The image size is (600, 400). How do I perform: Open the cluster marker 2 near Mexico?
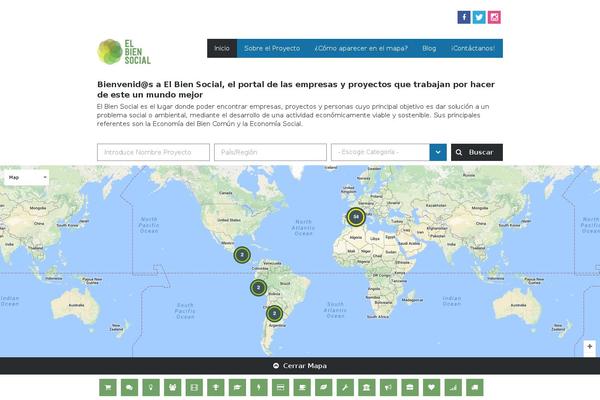[x=242, y=255]
